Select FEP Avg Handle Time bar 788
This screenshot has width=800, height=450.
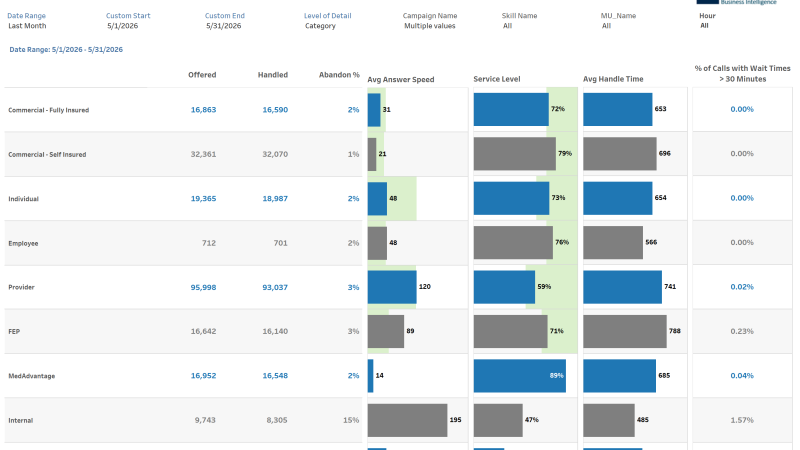[625, 331]
